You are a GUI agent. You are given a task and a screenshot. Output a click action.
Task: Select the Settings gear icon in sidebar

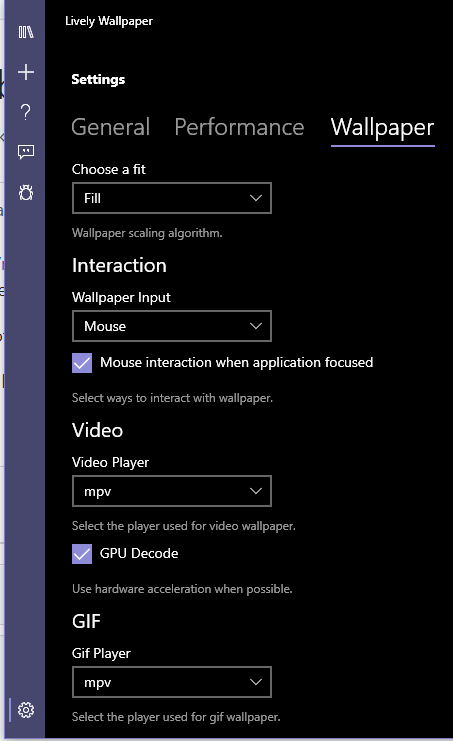click(26, 710)
